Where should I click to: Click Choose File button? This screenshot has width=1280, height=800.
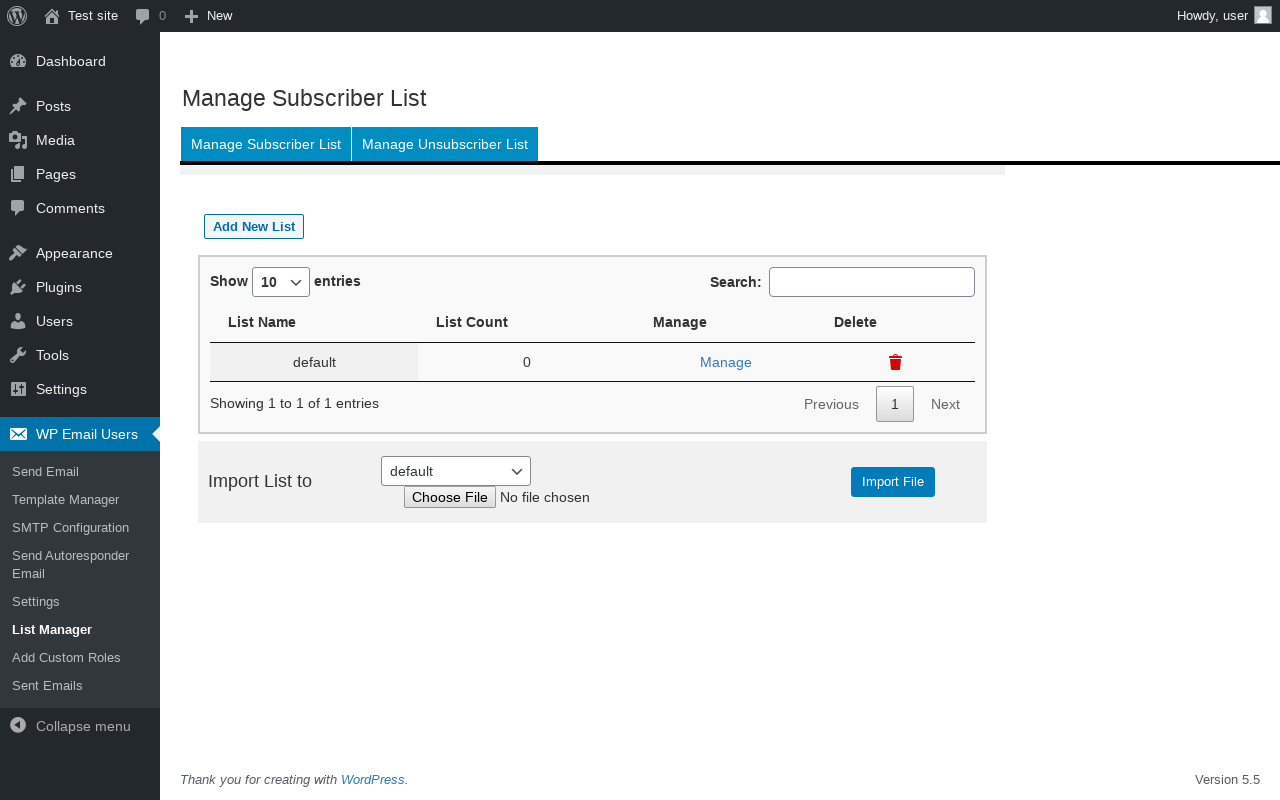tap(450, 497)
